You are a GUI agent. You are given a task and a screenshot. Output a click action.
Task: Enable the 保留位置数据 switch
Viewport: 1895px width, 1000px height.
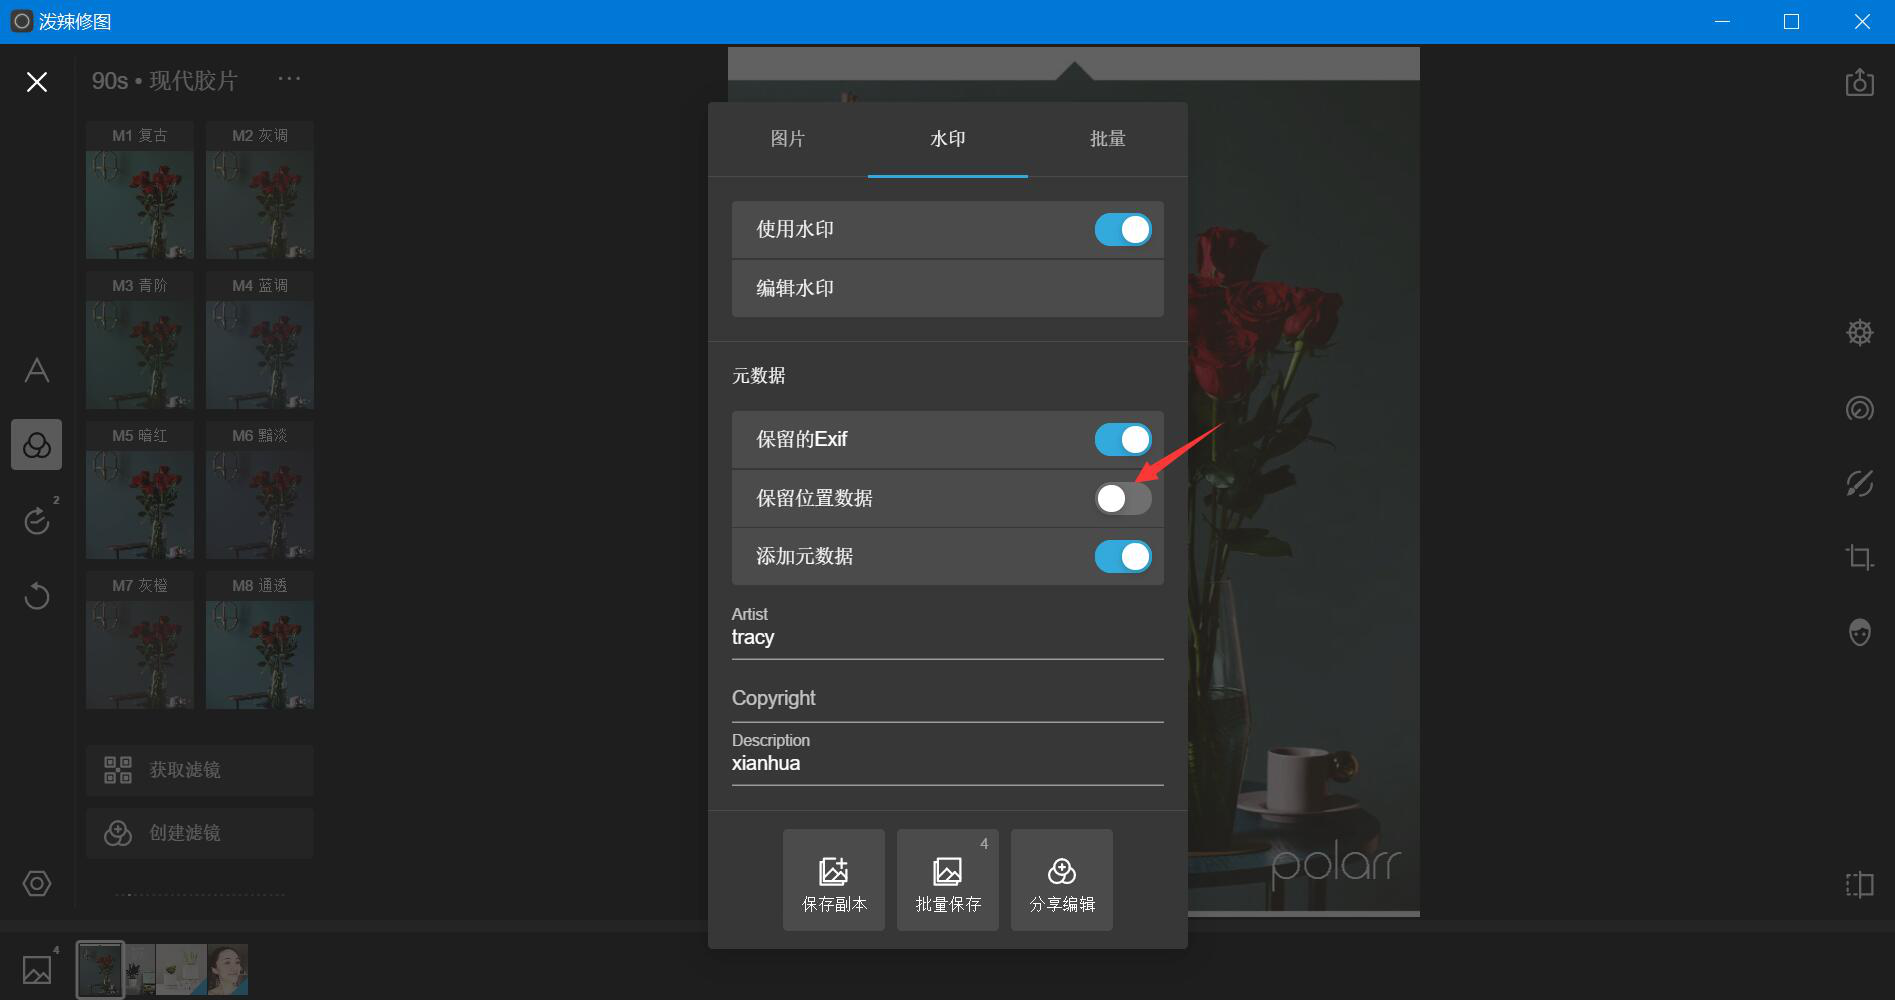point(1122,498)
